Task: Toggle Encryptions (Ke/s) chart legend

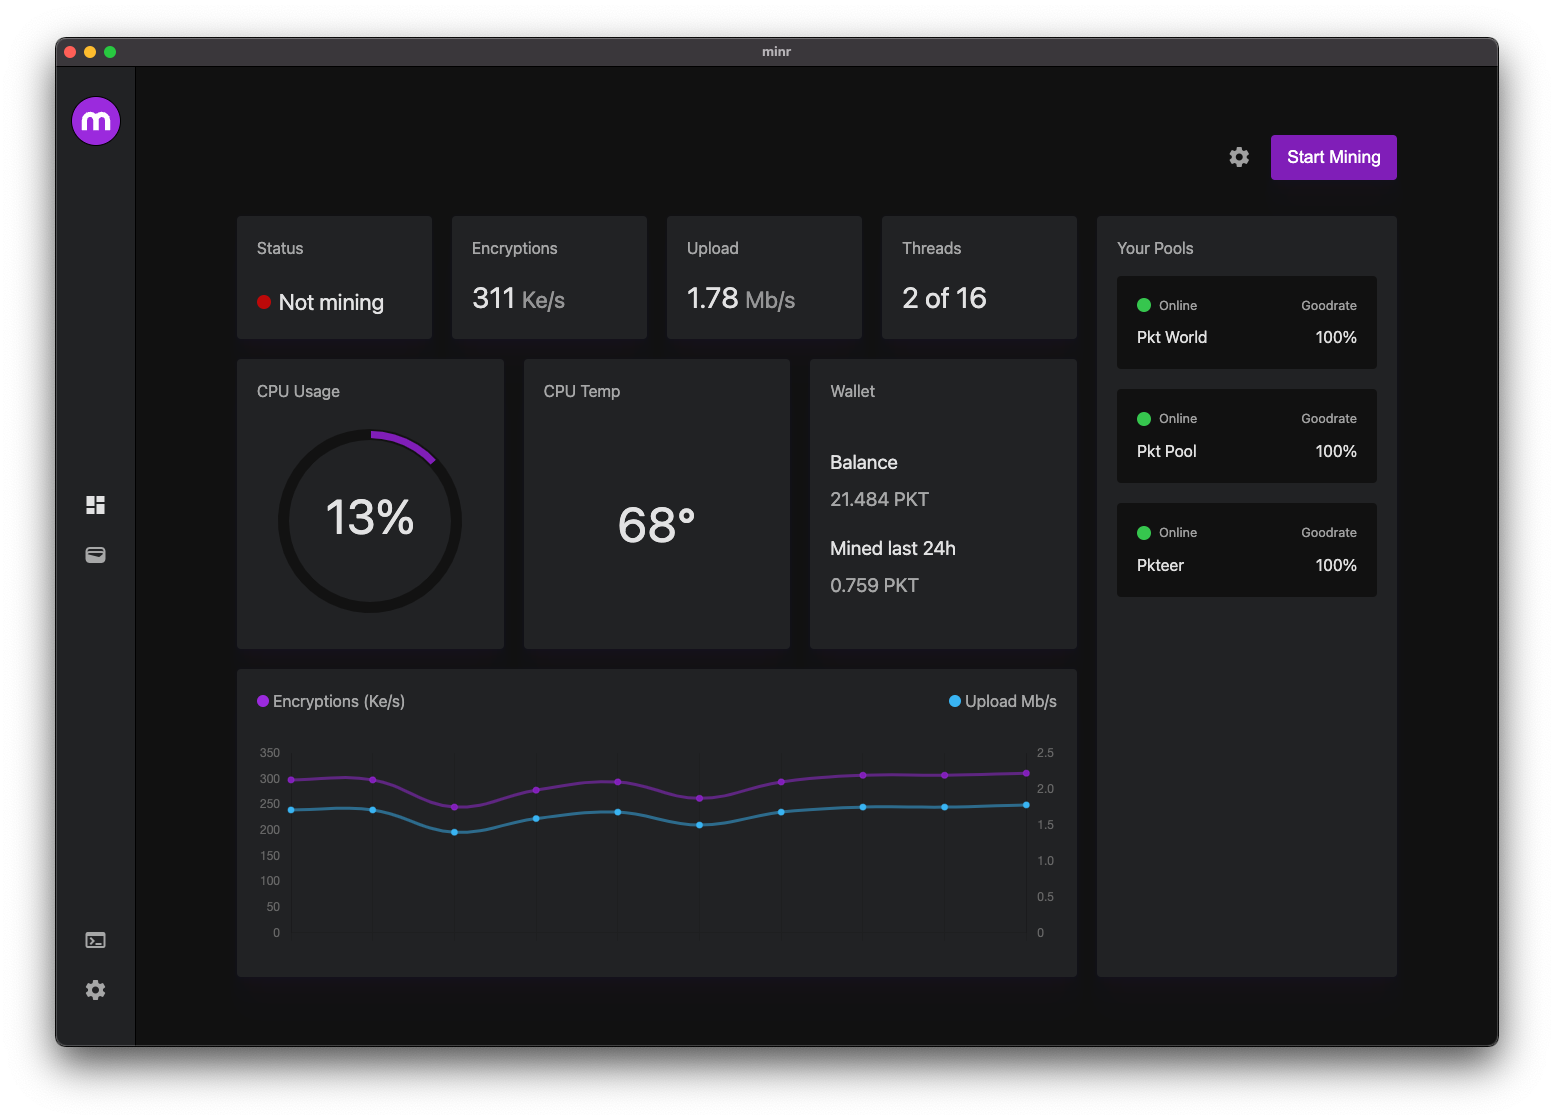Action: click(x=331, y=701)
